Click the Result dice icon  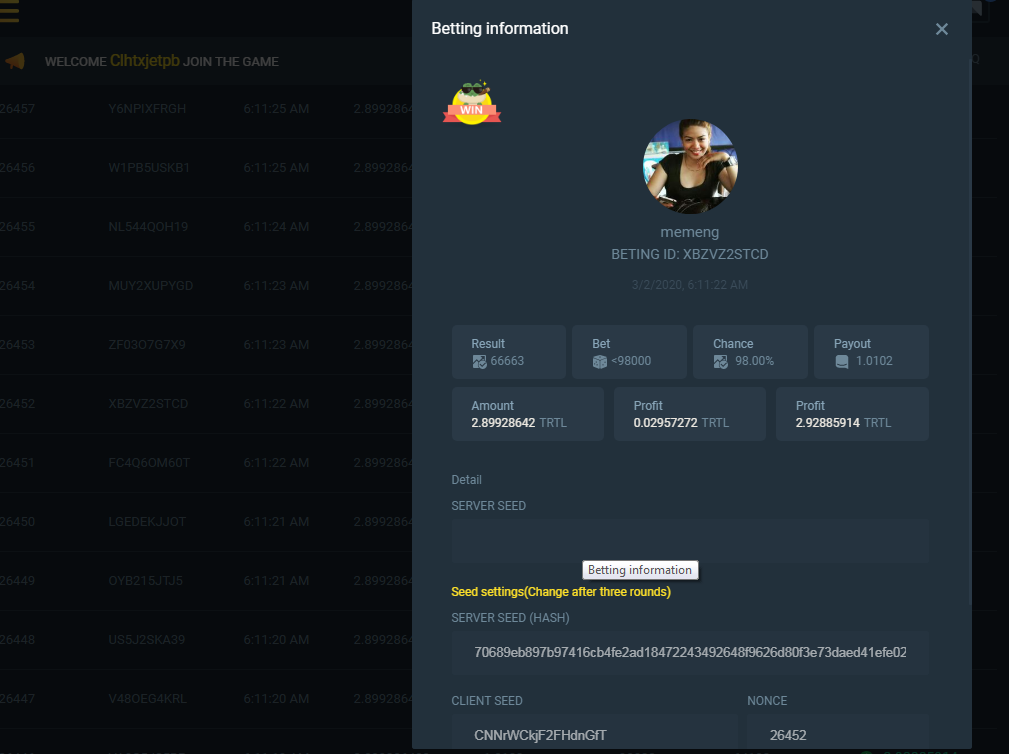click(x=479, y=361)
